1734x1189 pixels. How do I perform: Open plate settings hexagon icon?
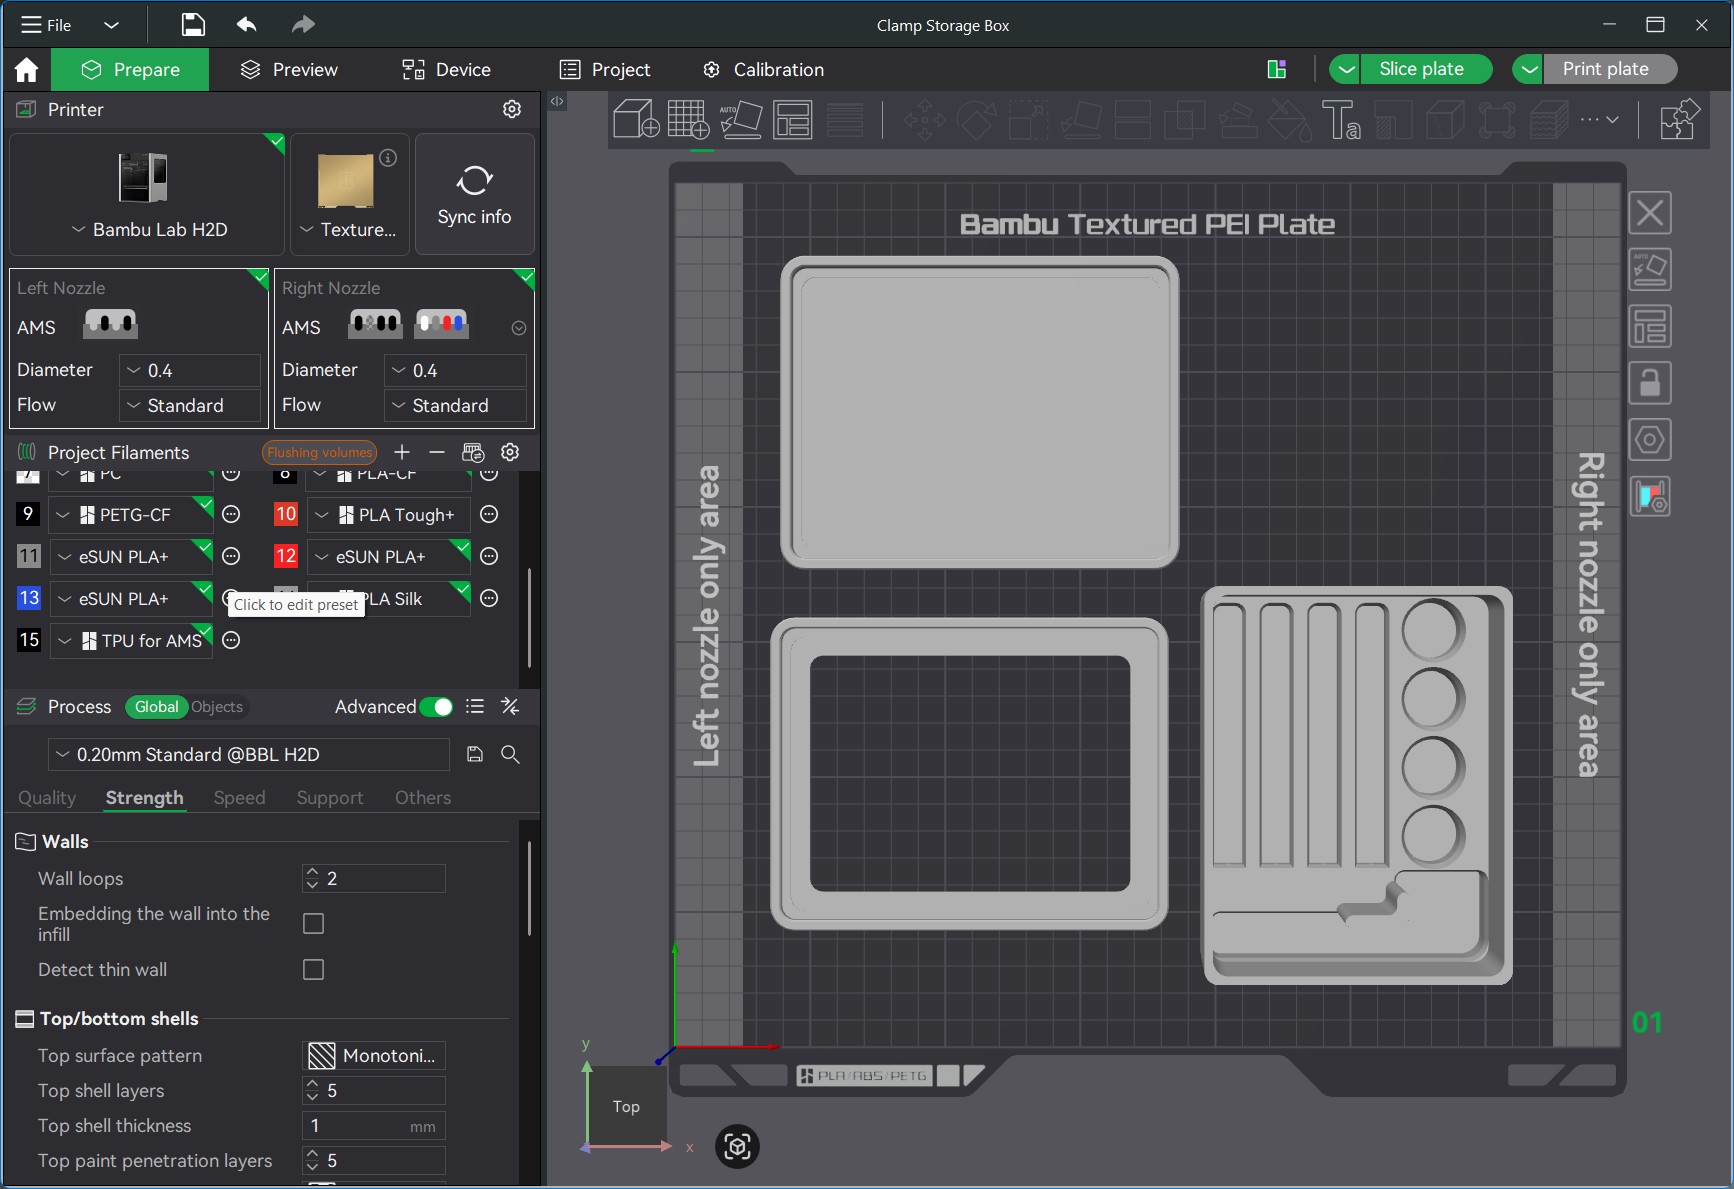pyautogui.click(x=1650, y=440)
